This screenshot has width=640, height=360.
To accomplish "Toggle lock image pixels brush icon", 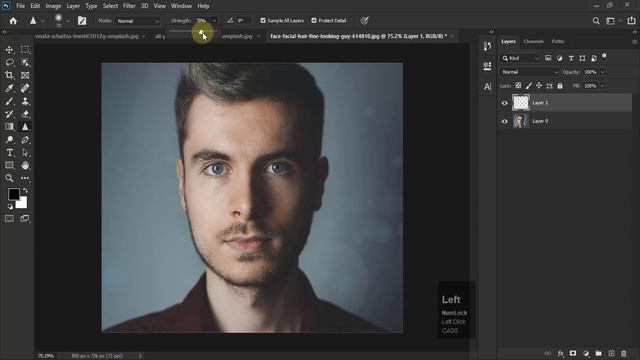I will click(x=529, y=86).
